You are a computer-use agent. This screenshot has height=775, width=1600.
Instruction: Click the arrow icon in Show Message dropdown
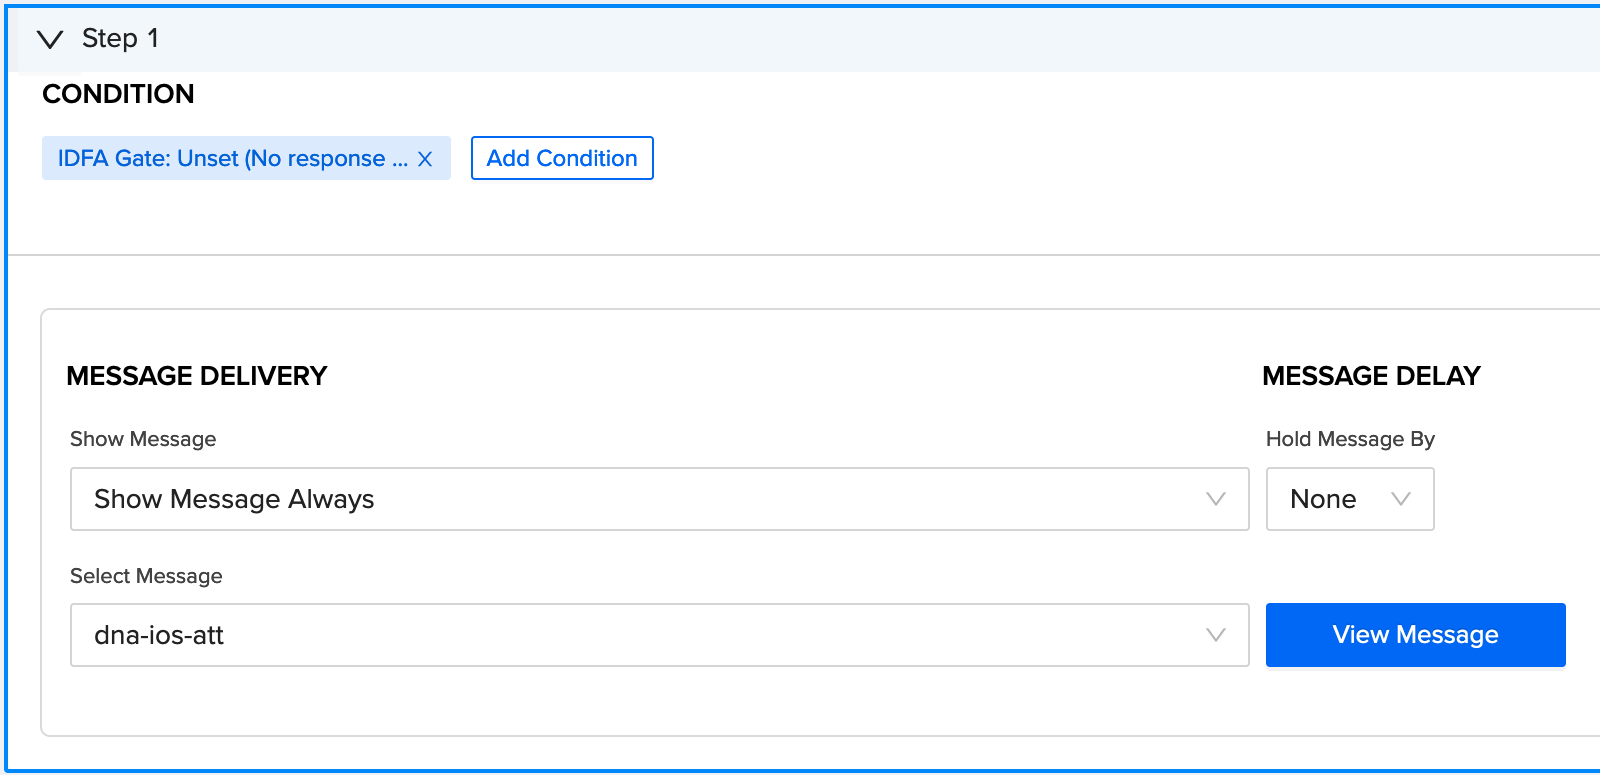point(1216,499)
